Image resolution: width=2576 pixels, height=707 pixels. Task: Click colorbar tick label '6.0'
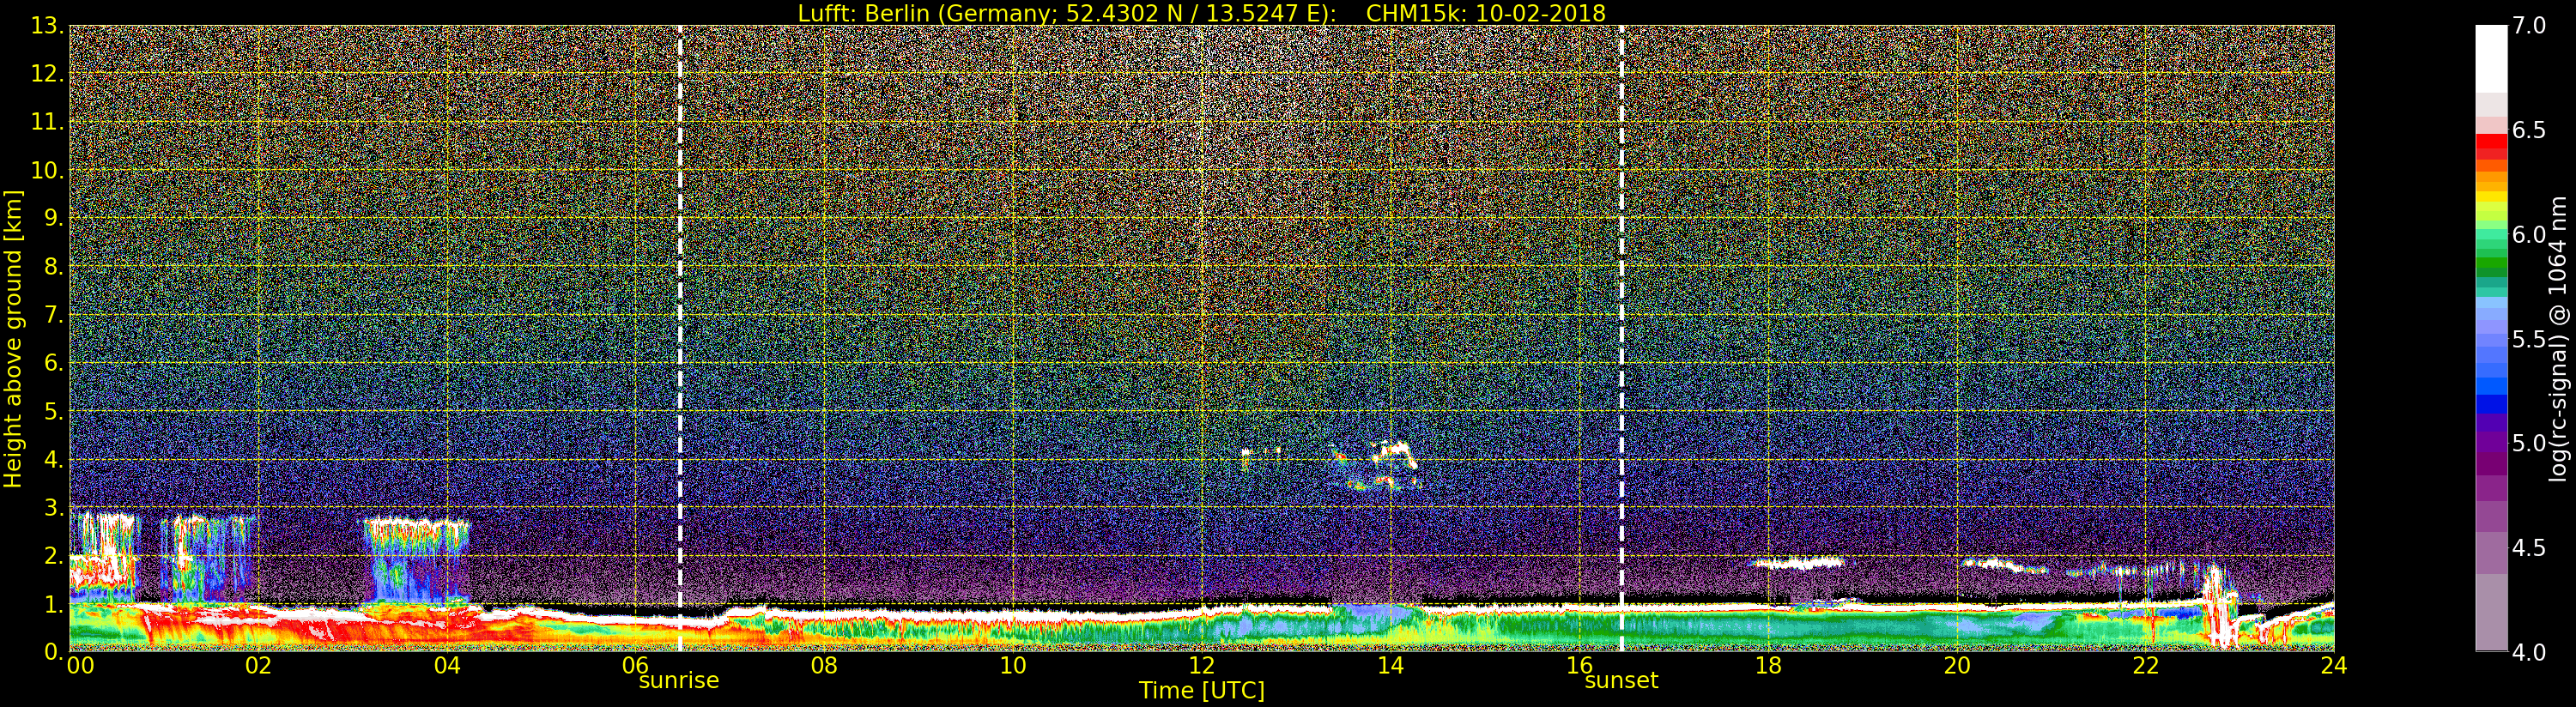coord(2529,234)
